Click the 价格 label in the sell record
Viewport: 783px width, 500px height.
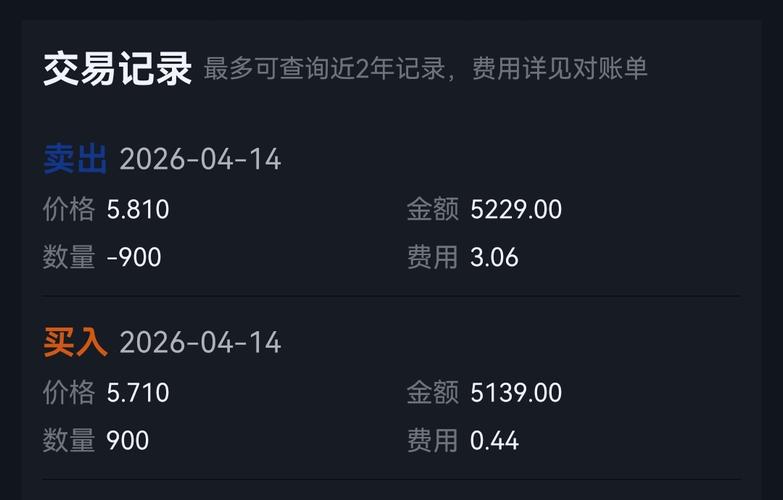pyautogui.click(x=69, y=210)
